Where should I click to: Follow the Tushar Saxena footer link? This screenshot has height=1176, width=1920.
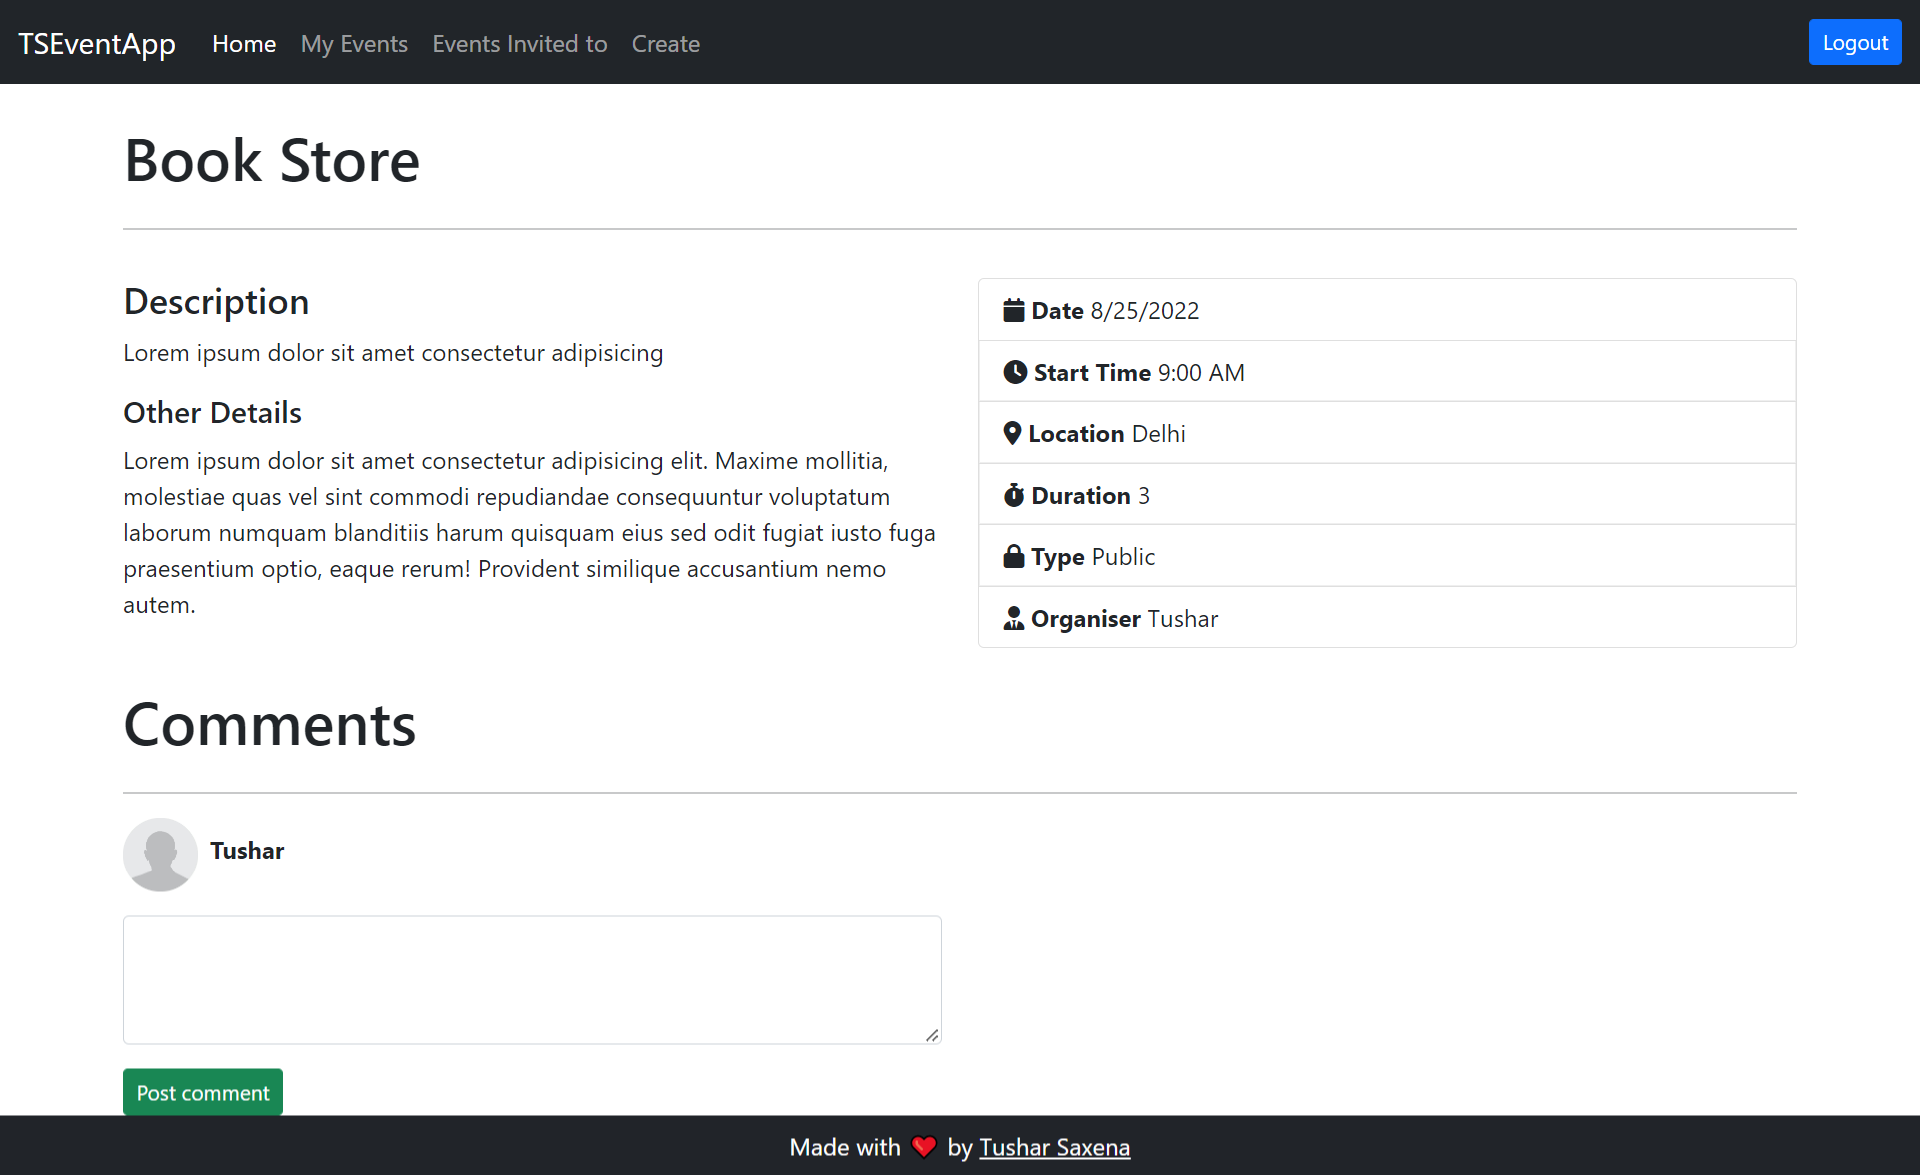pos(1054,1147)
